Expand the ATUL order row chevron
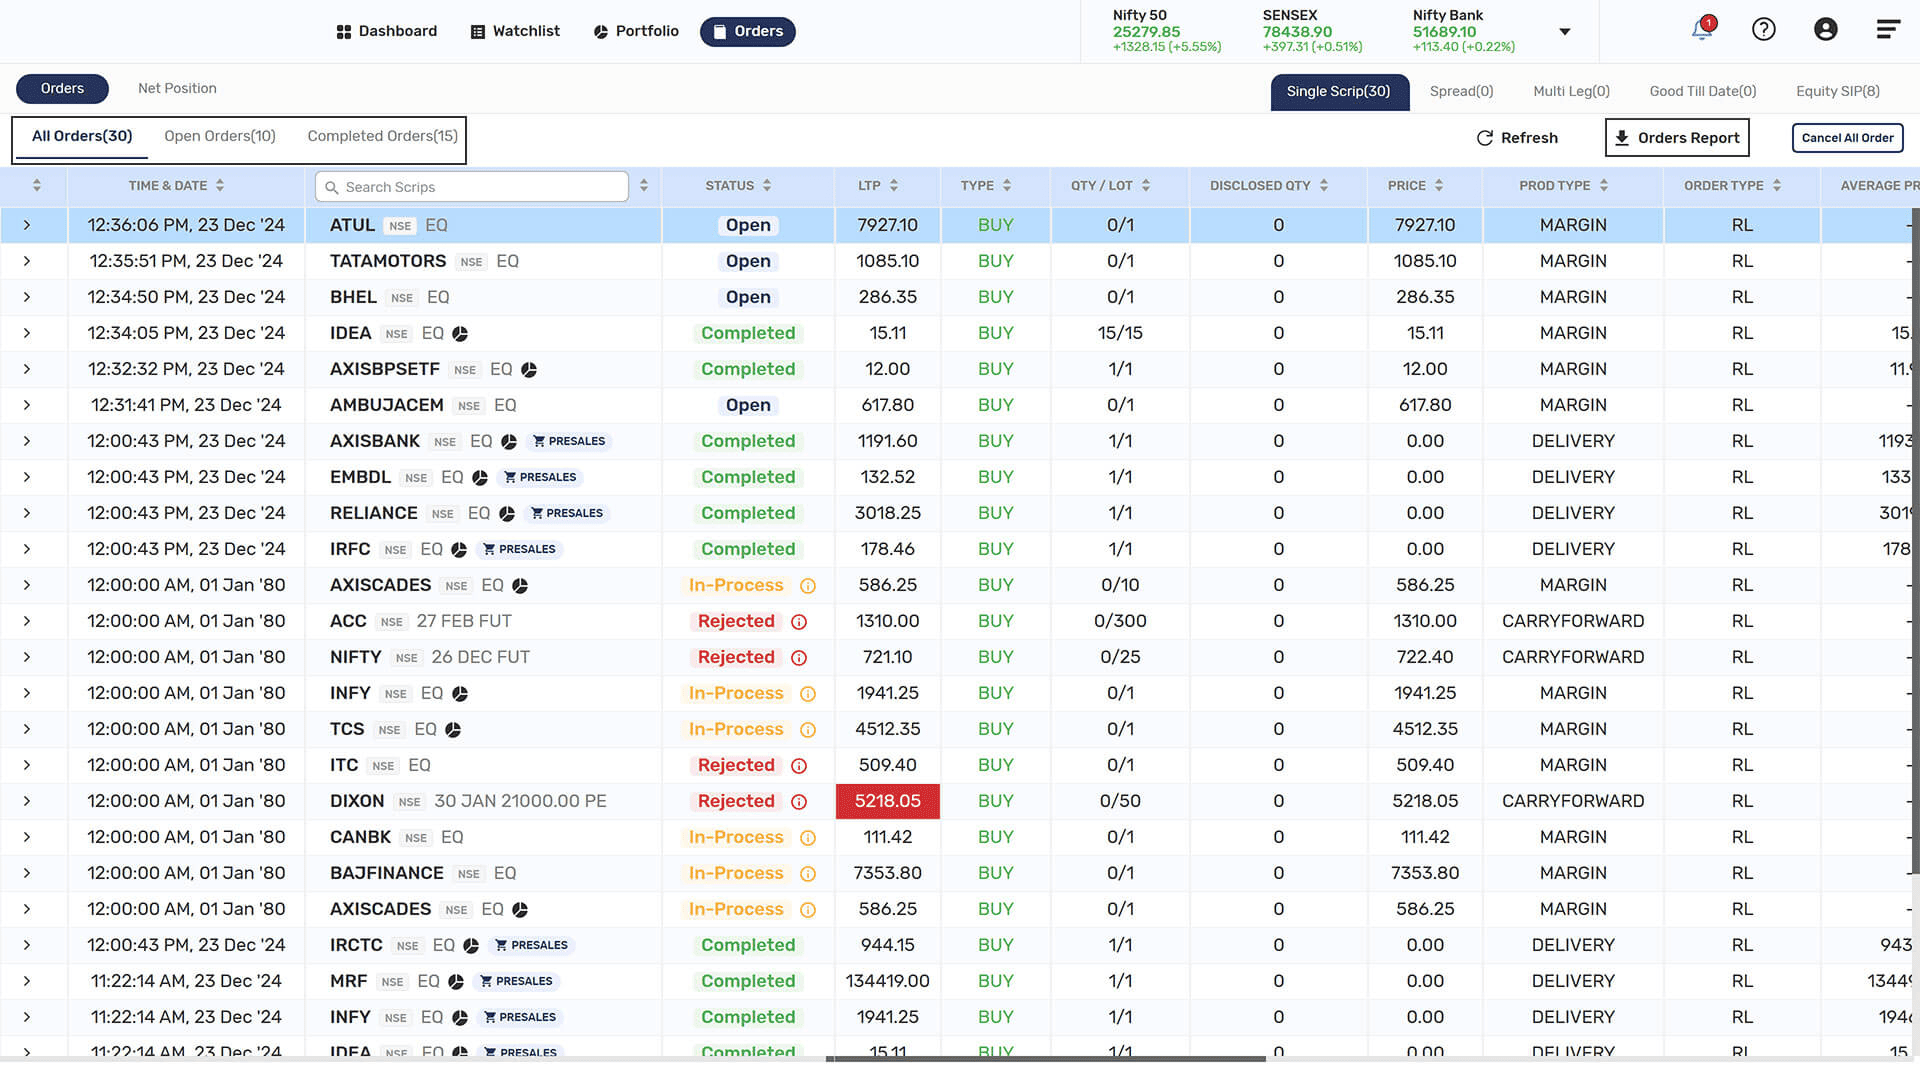This screenshot has height=1065, width=1920. [x=27, y=226]
